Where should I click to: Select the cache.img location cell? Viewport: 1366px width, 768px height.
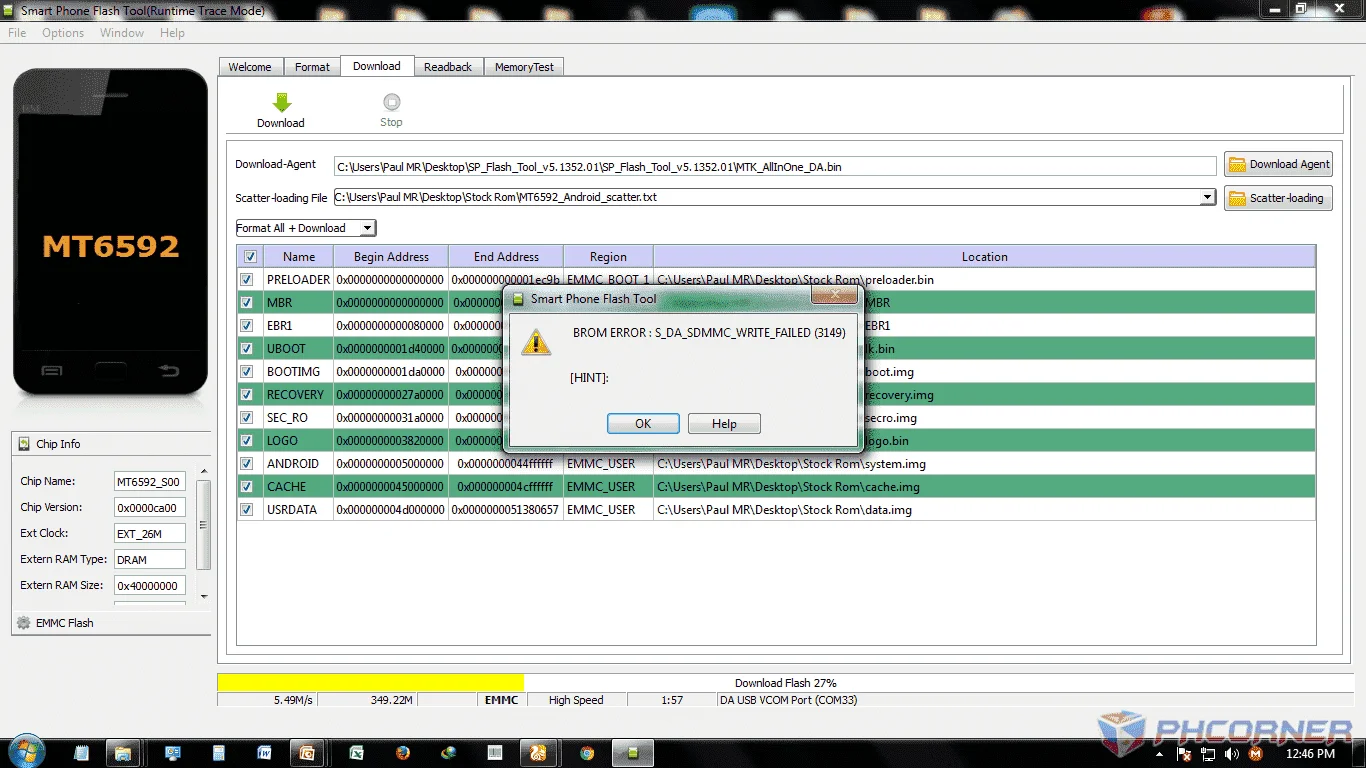coord(984,487)
